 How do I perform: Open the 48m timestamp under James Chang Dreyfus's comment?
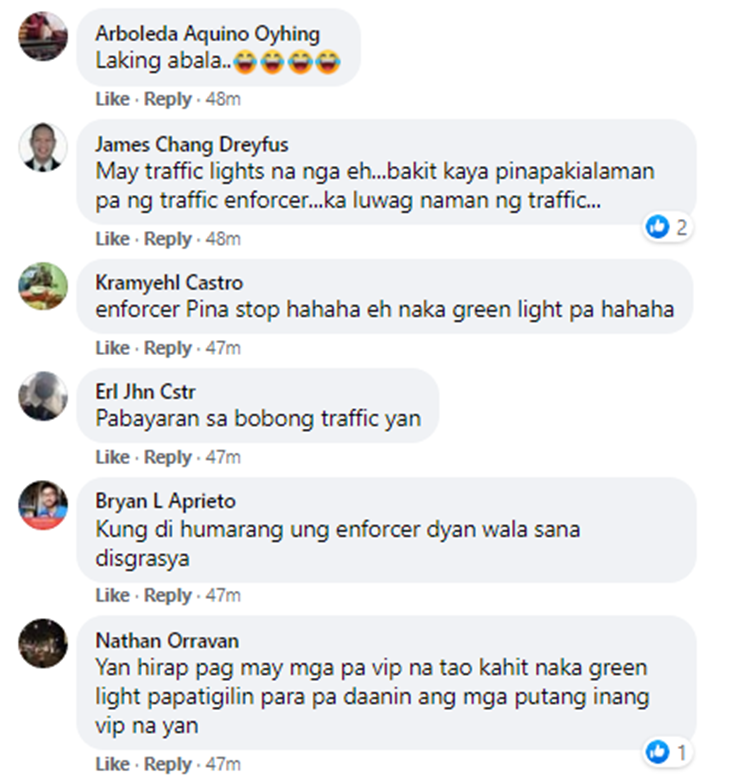[x=223, y=239]
